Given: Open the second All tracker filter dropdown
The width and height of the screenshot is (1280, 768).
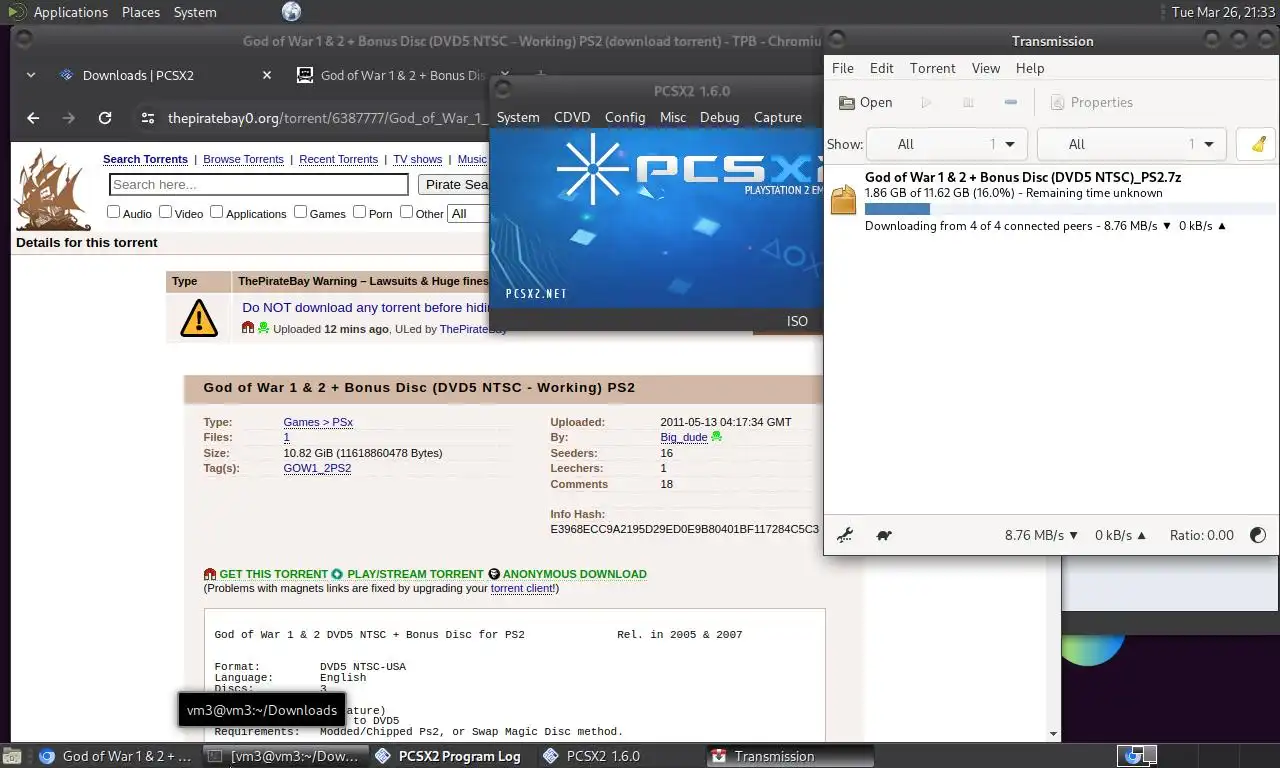Looking at the screenshot, I should point(1132,144).
